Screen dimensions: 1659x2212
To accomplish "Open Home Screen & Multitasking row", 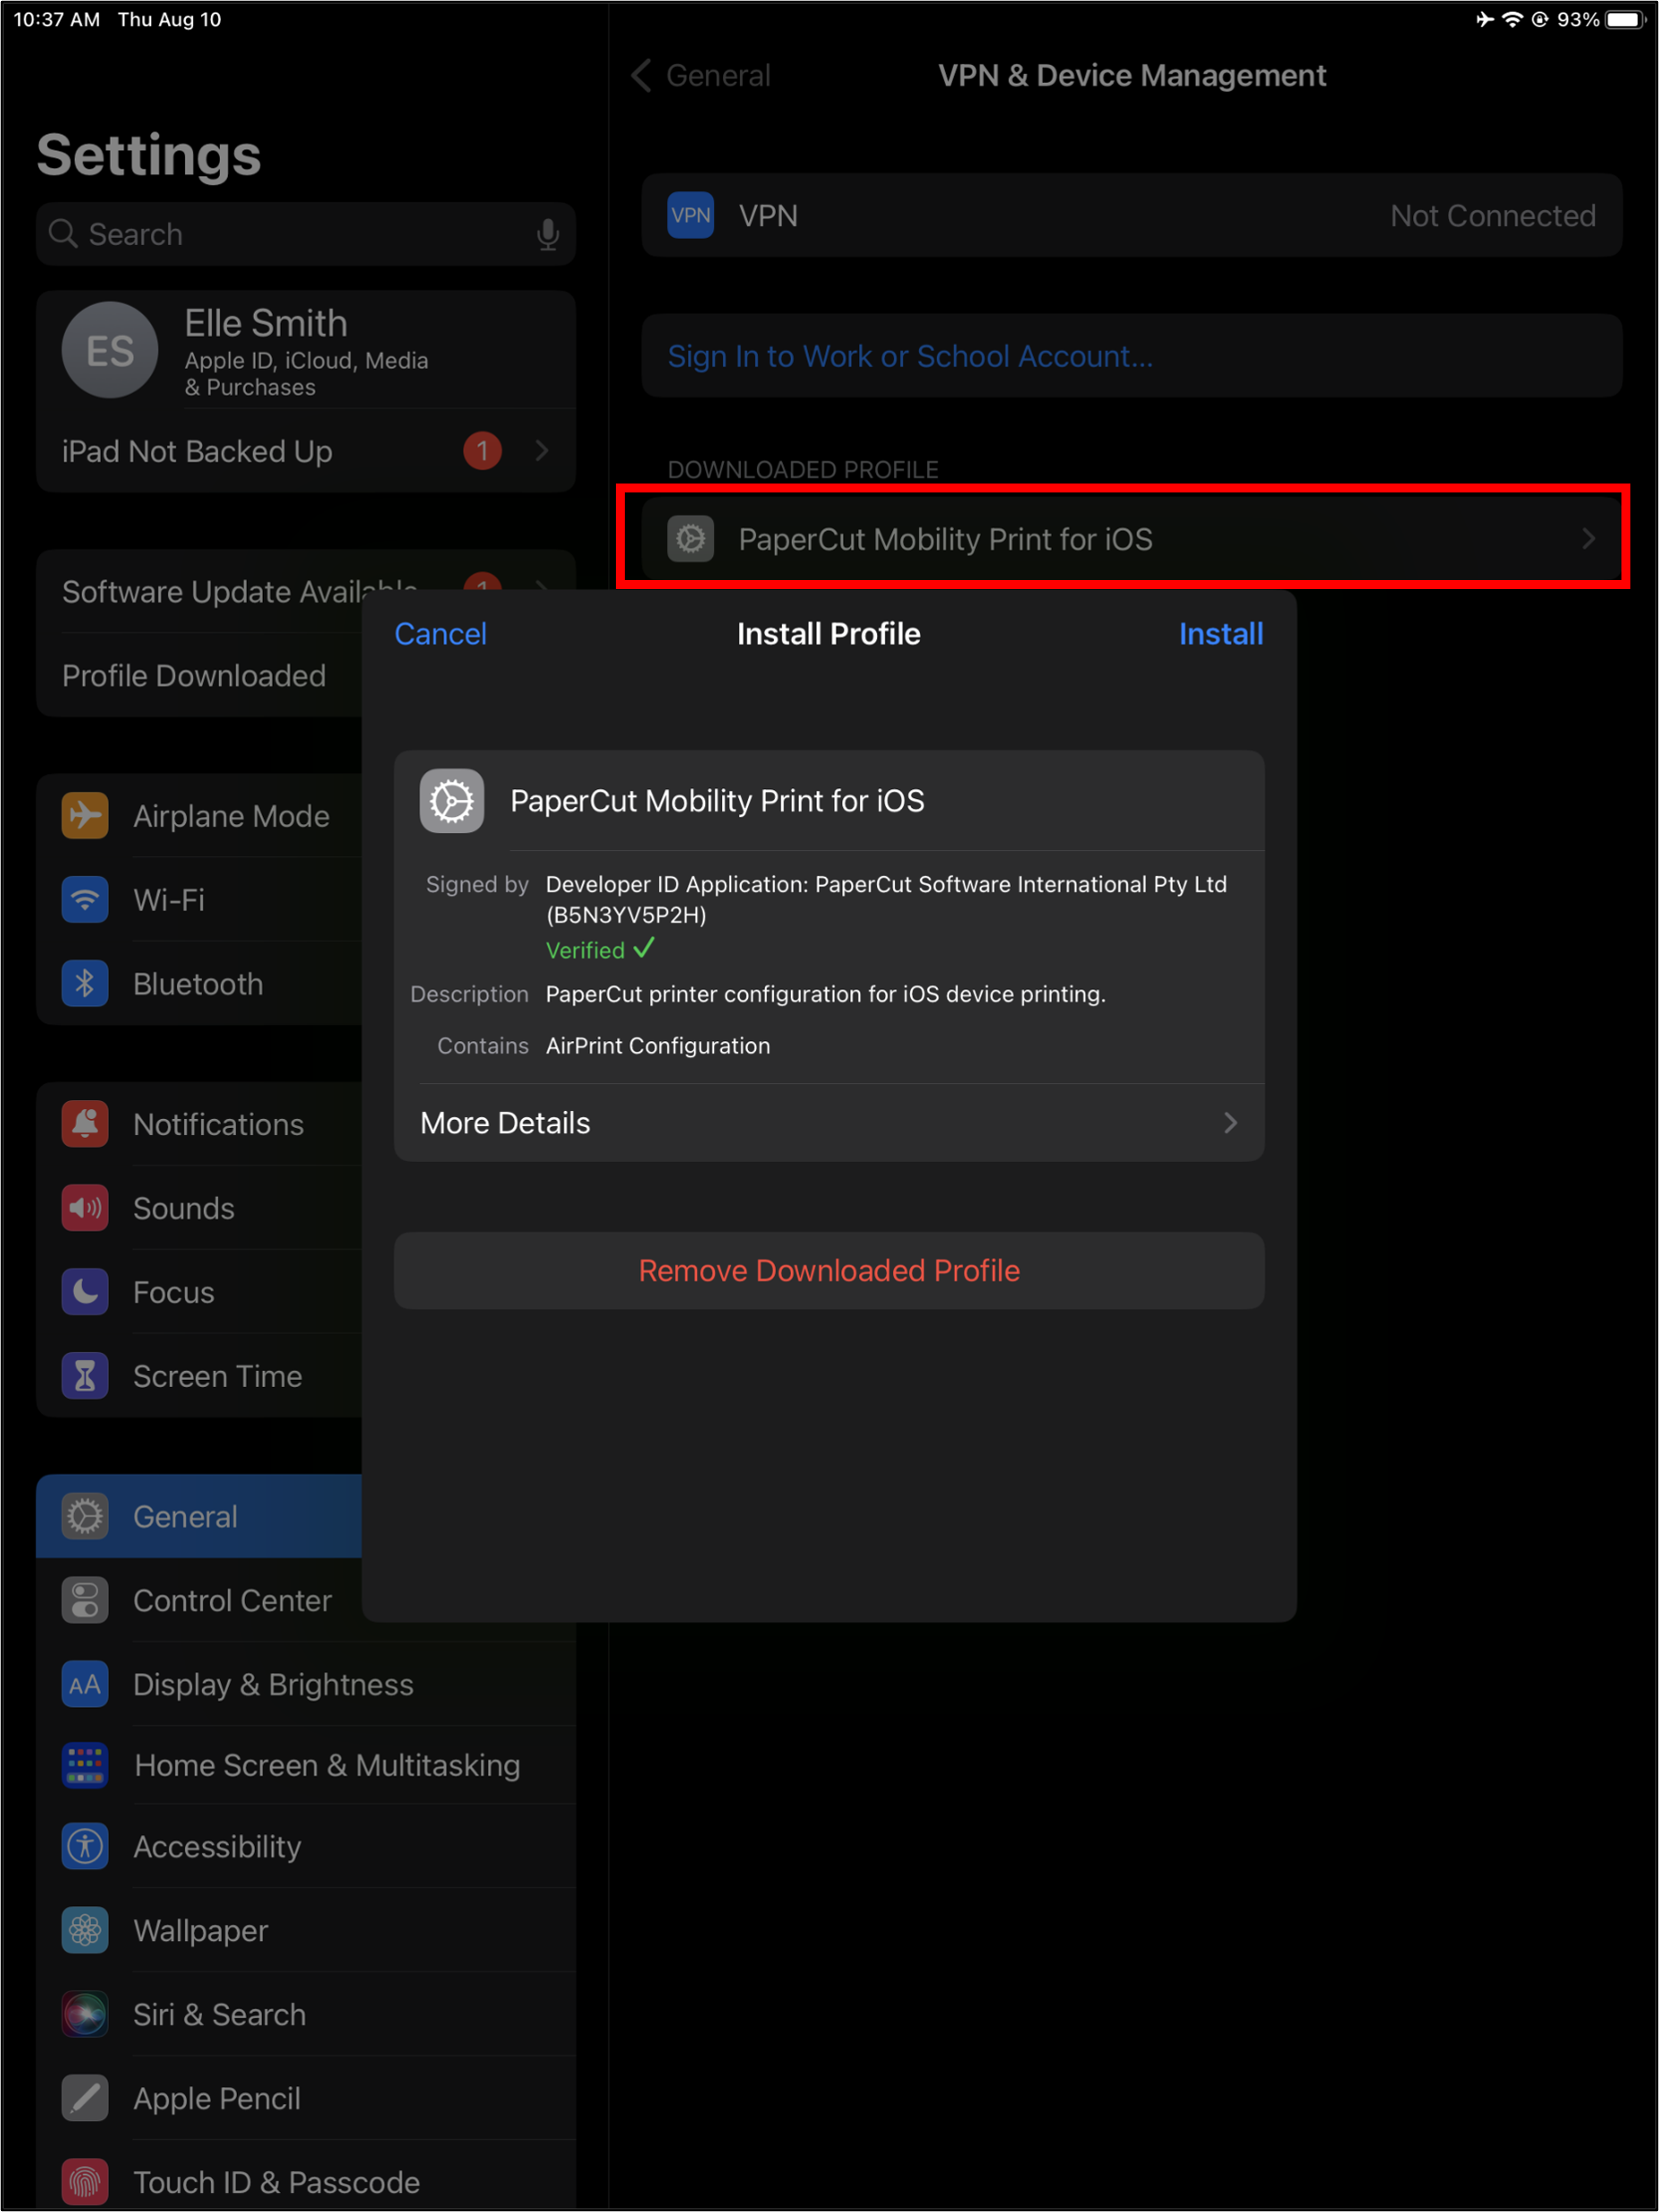I will pos(306,1765).
